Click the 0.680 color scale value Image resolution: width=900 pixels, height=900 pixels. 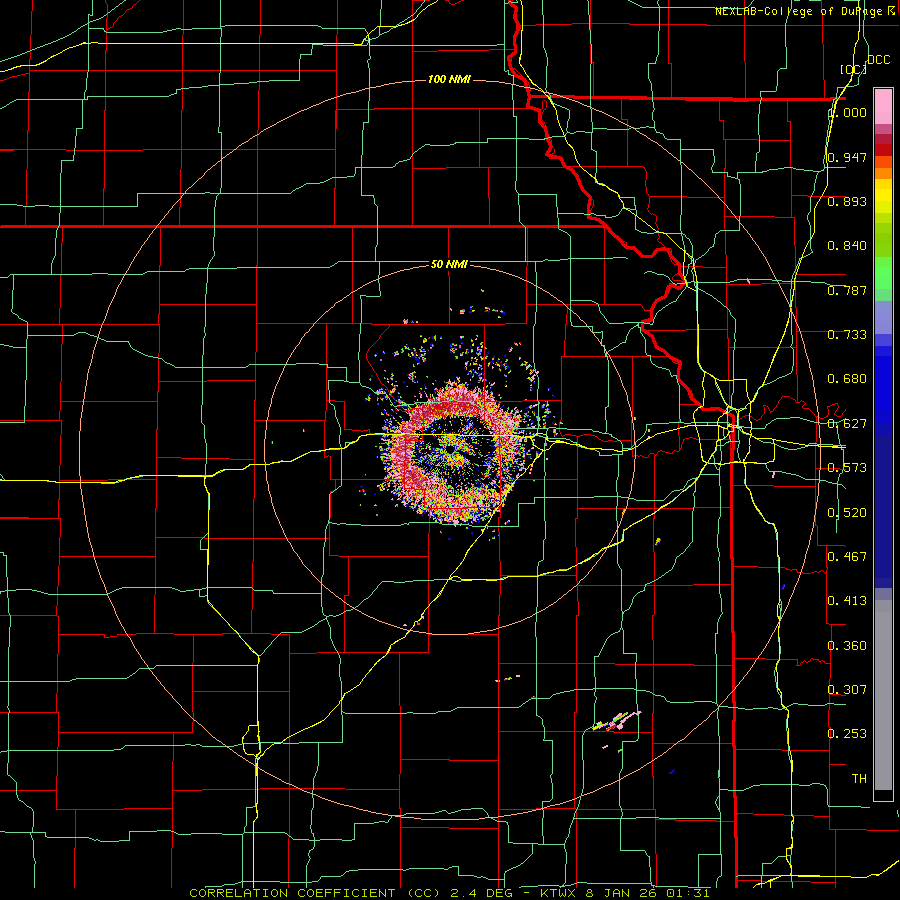tap(847, 379)
